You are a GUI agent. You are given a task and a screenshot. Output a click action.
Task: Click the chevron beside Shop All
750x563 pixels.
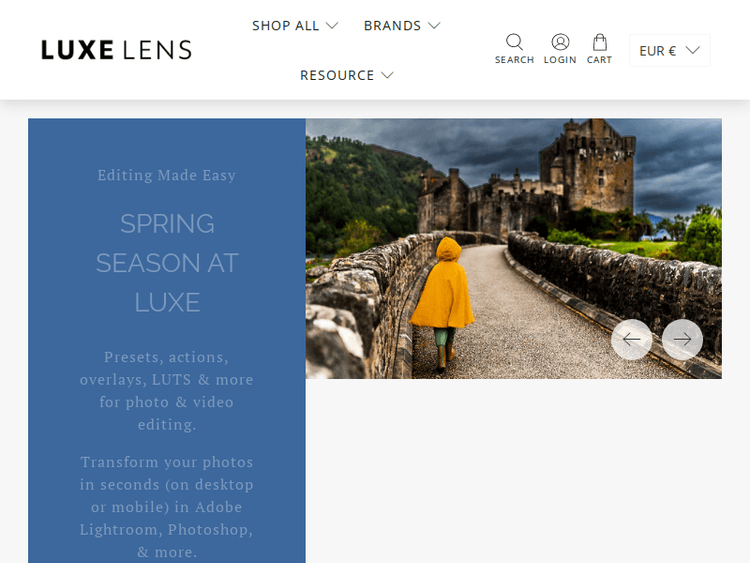[x=332, y=25]
